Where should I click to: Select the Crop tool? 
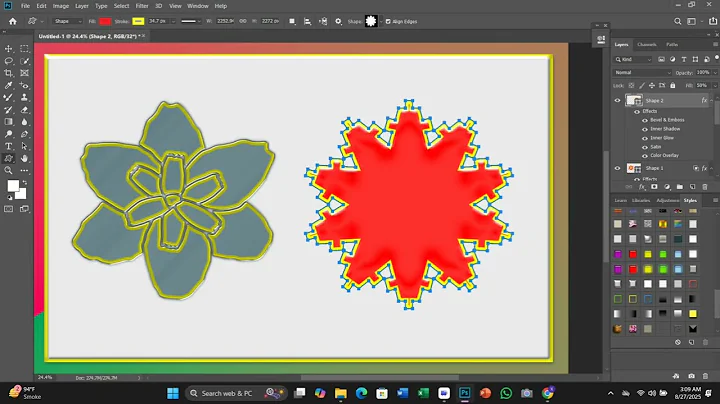tap(8, 73)
